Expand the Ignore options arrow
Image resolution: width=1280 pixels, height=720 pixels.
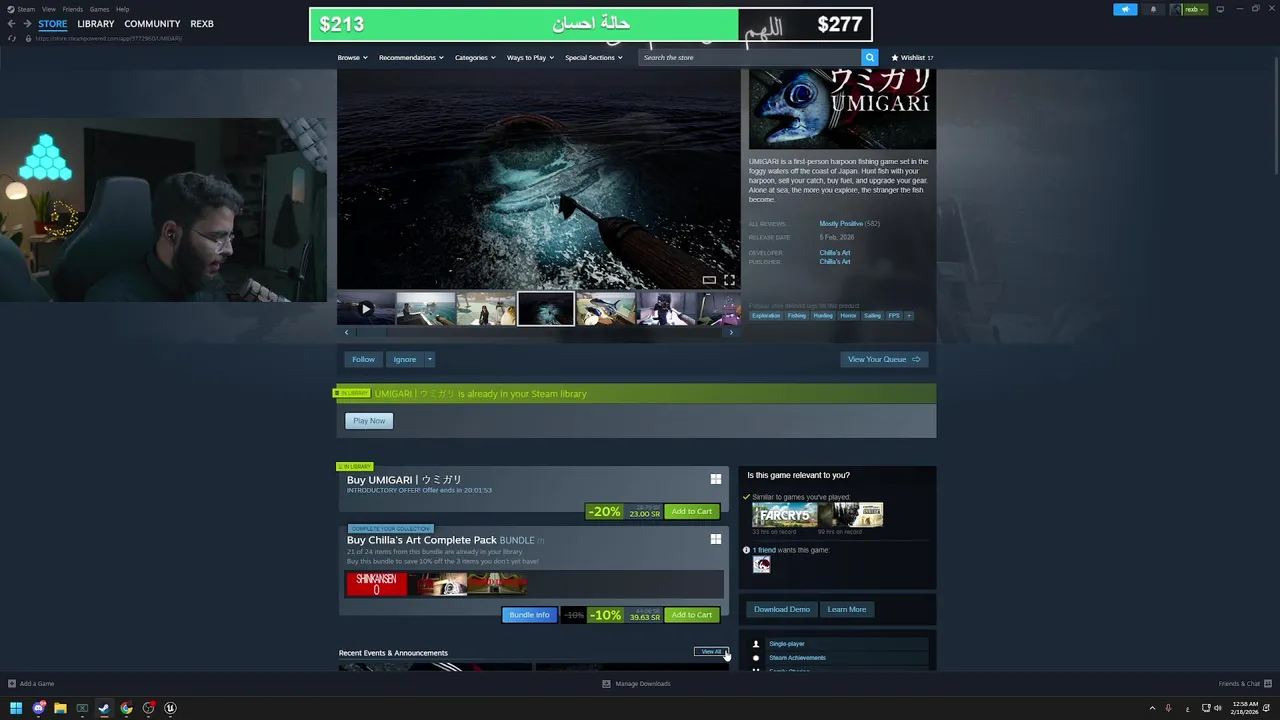coord(430,359)
